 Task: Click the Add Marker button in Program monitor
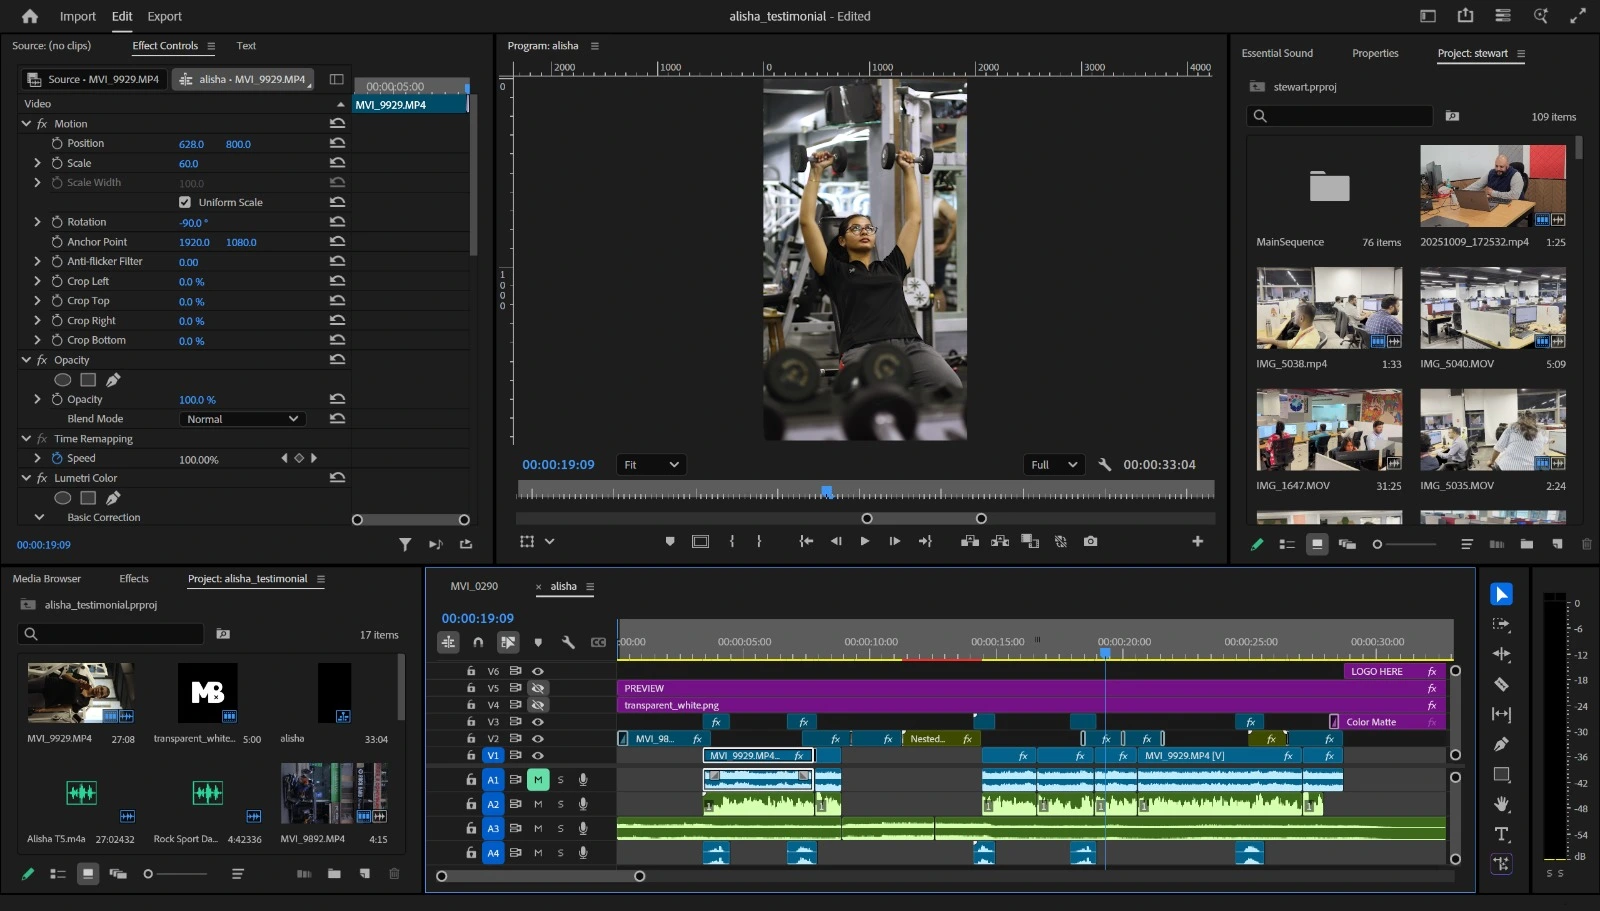[x=670, y=541]
